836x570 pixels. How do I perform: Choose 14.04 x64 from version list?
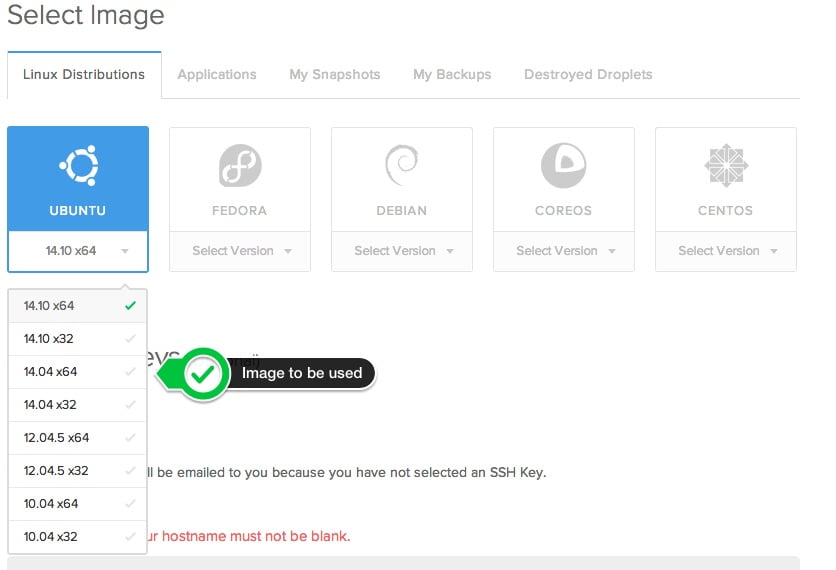click(x=77, y=372)
